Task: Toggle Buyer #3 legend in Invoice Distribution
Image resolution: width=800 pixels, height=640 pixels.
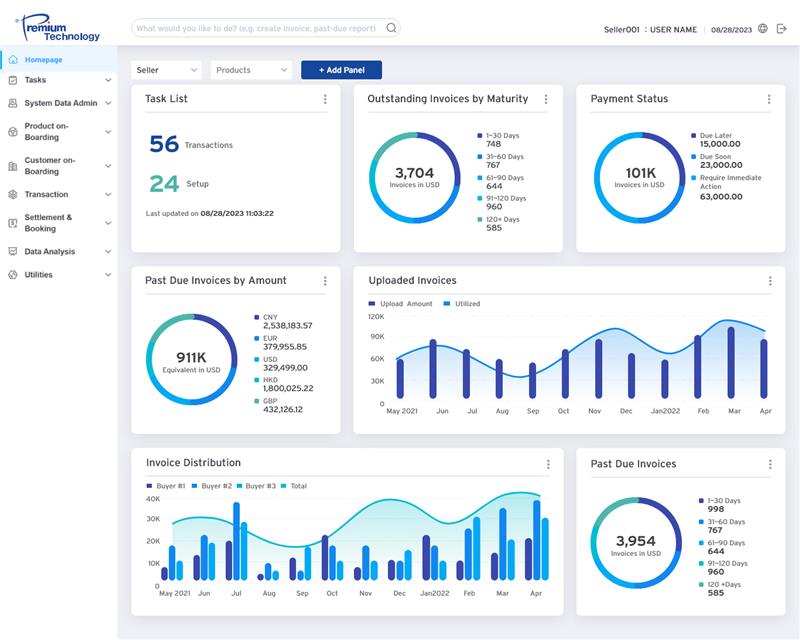Action: click(256, 486)
